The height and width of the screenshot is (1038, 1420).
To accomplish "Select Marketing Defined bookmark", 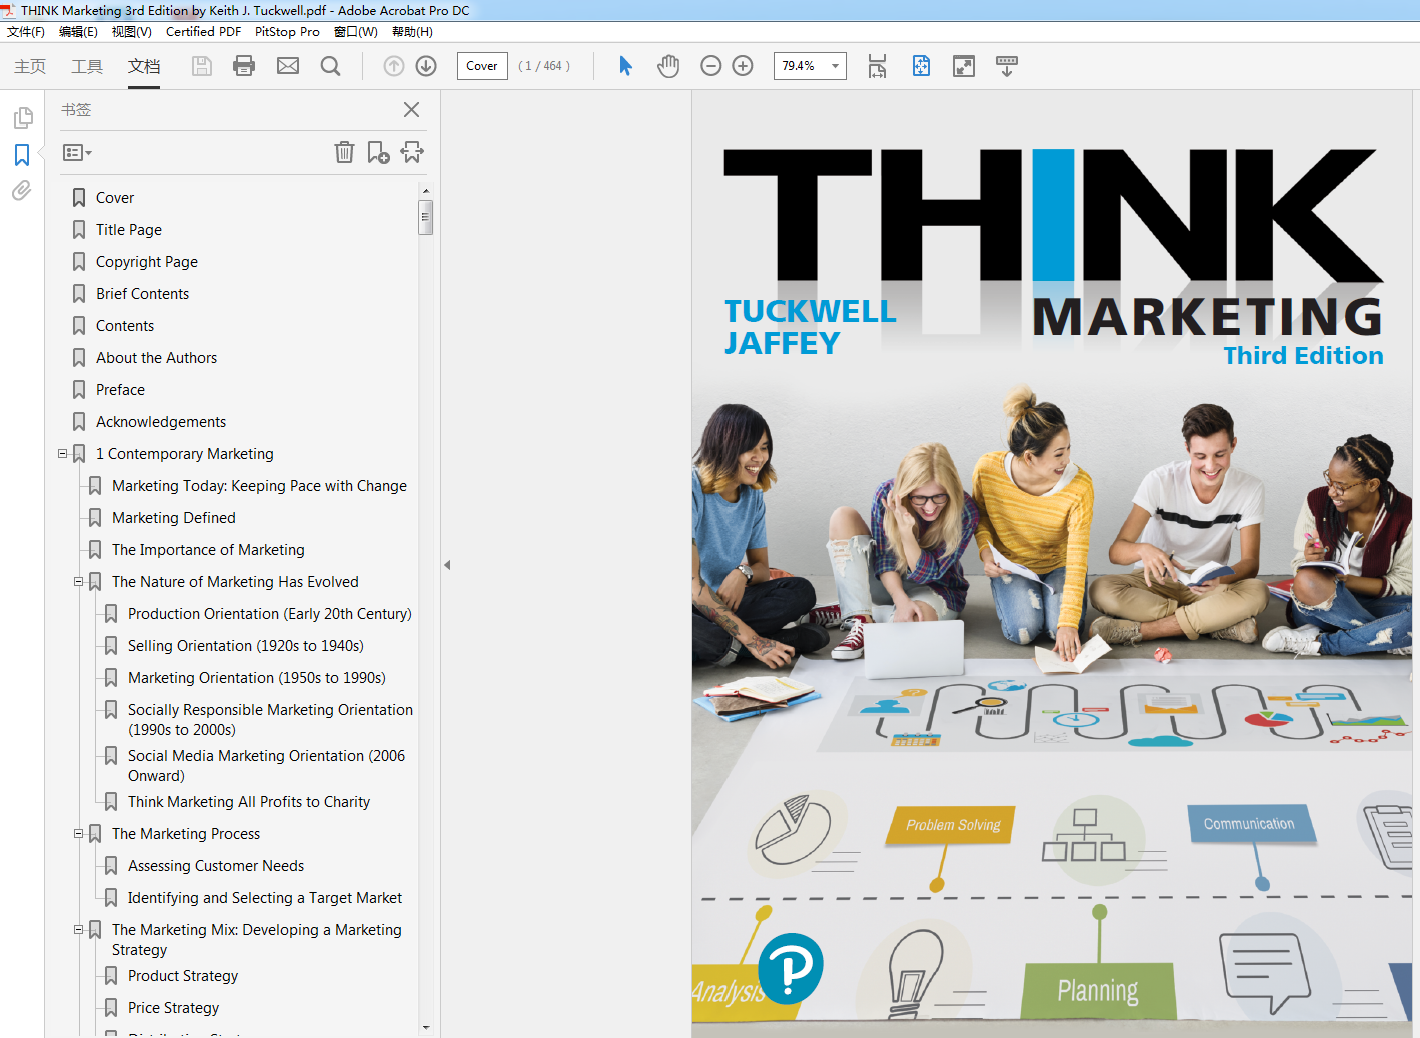I will [x=174, y=518].
